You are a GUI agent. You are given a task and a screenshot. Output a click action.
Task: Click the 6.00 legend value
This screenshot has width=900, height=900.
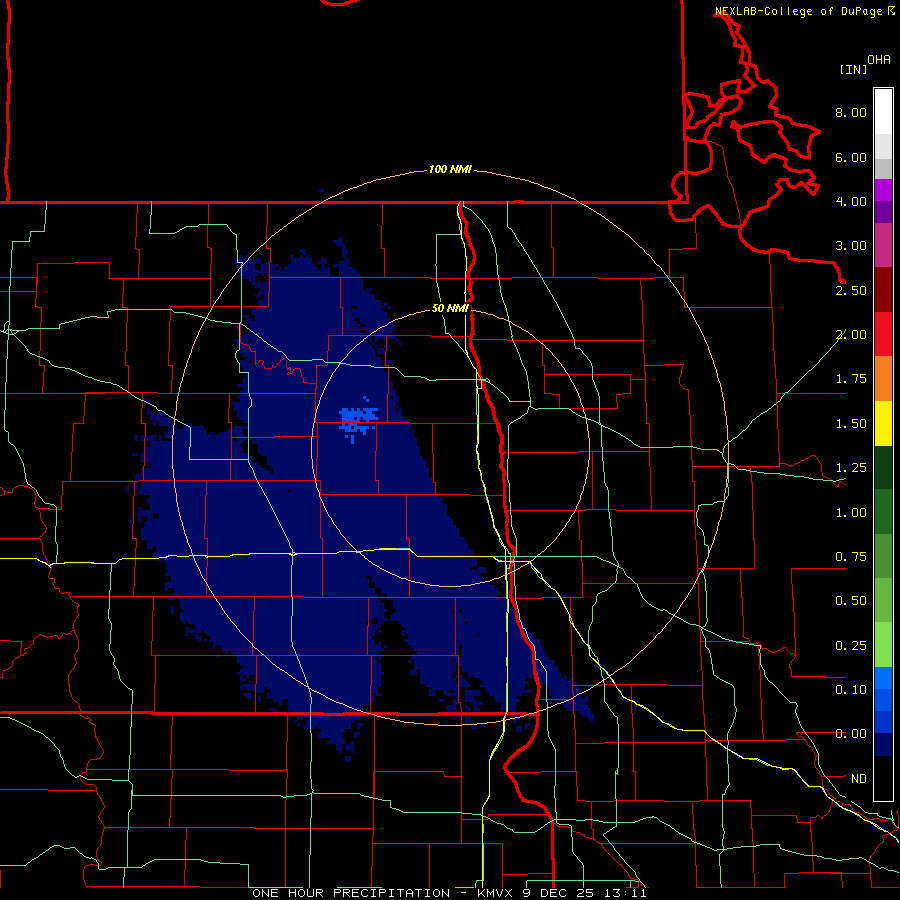pyautogui.click(x=851, y=157)
